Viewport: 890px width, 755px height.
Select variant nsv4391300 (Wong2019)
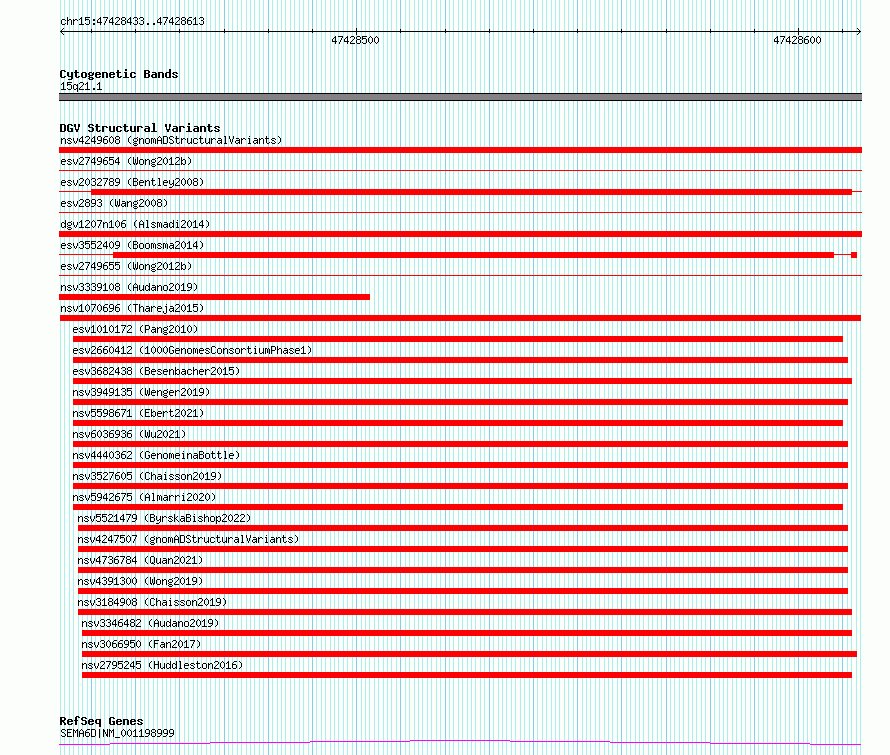coord(140,581)
